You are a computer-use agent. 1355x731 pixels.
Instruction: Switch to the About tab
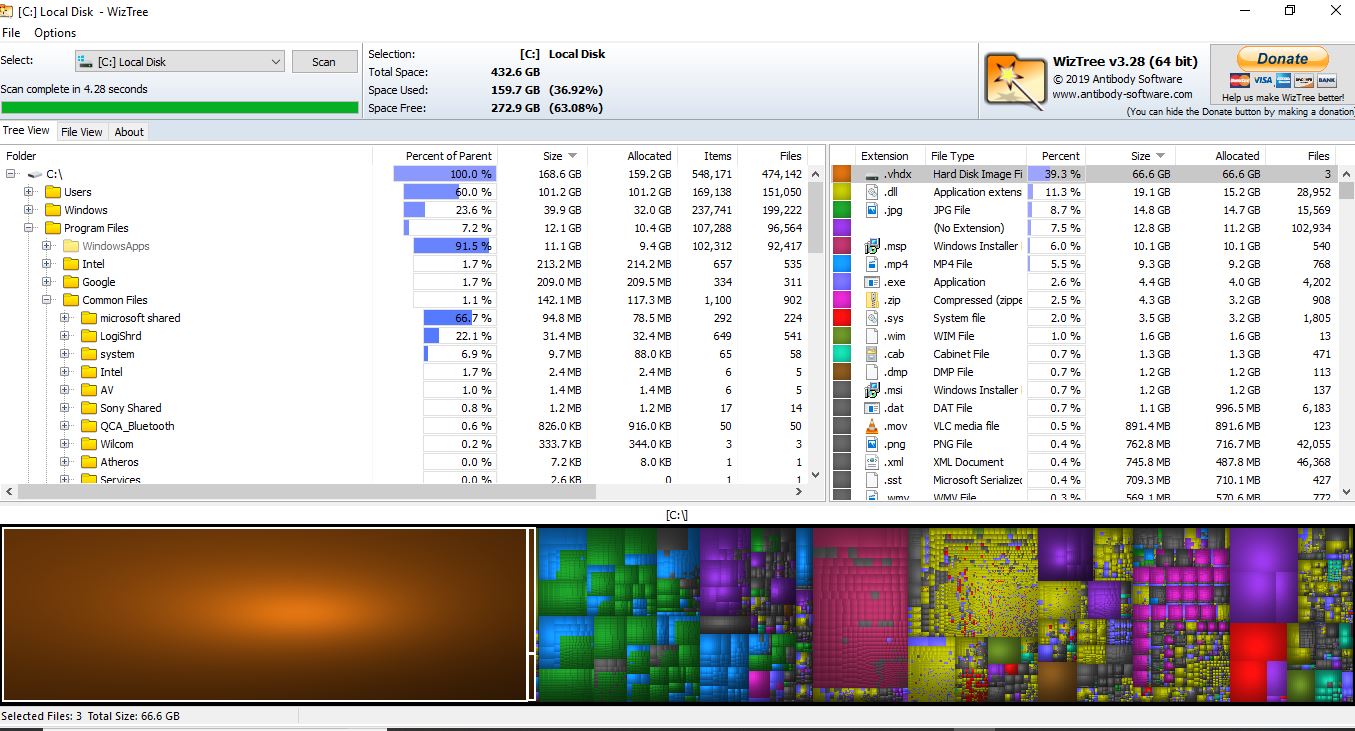point(129,132)
